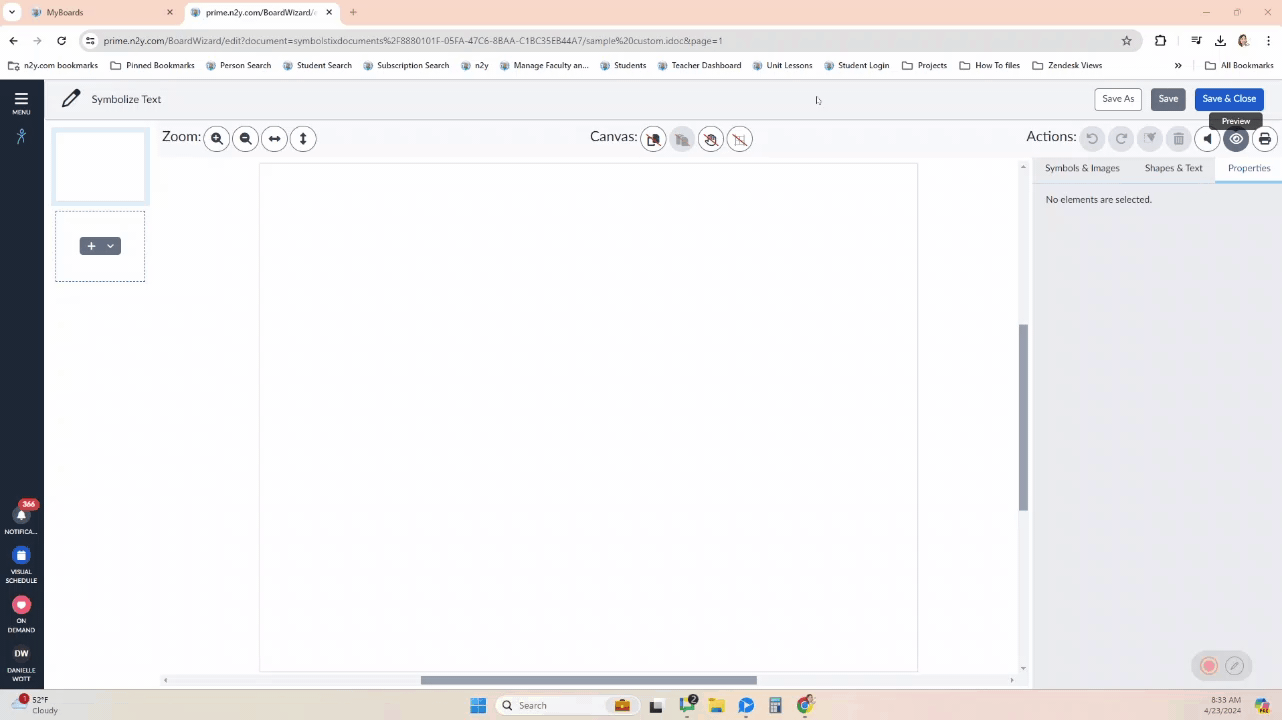
Task: Zoom in on the canvas
Action: [217, 139]
